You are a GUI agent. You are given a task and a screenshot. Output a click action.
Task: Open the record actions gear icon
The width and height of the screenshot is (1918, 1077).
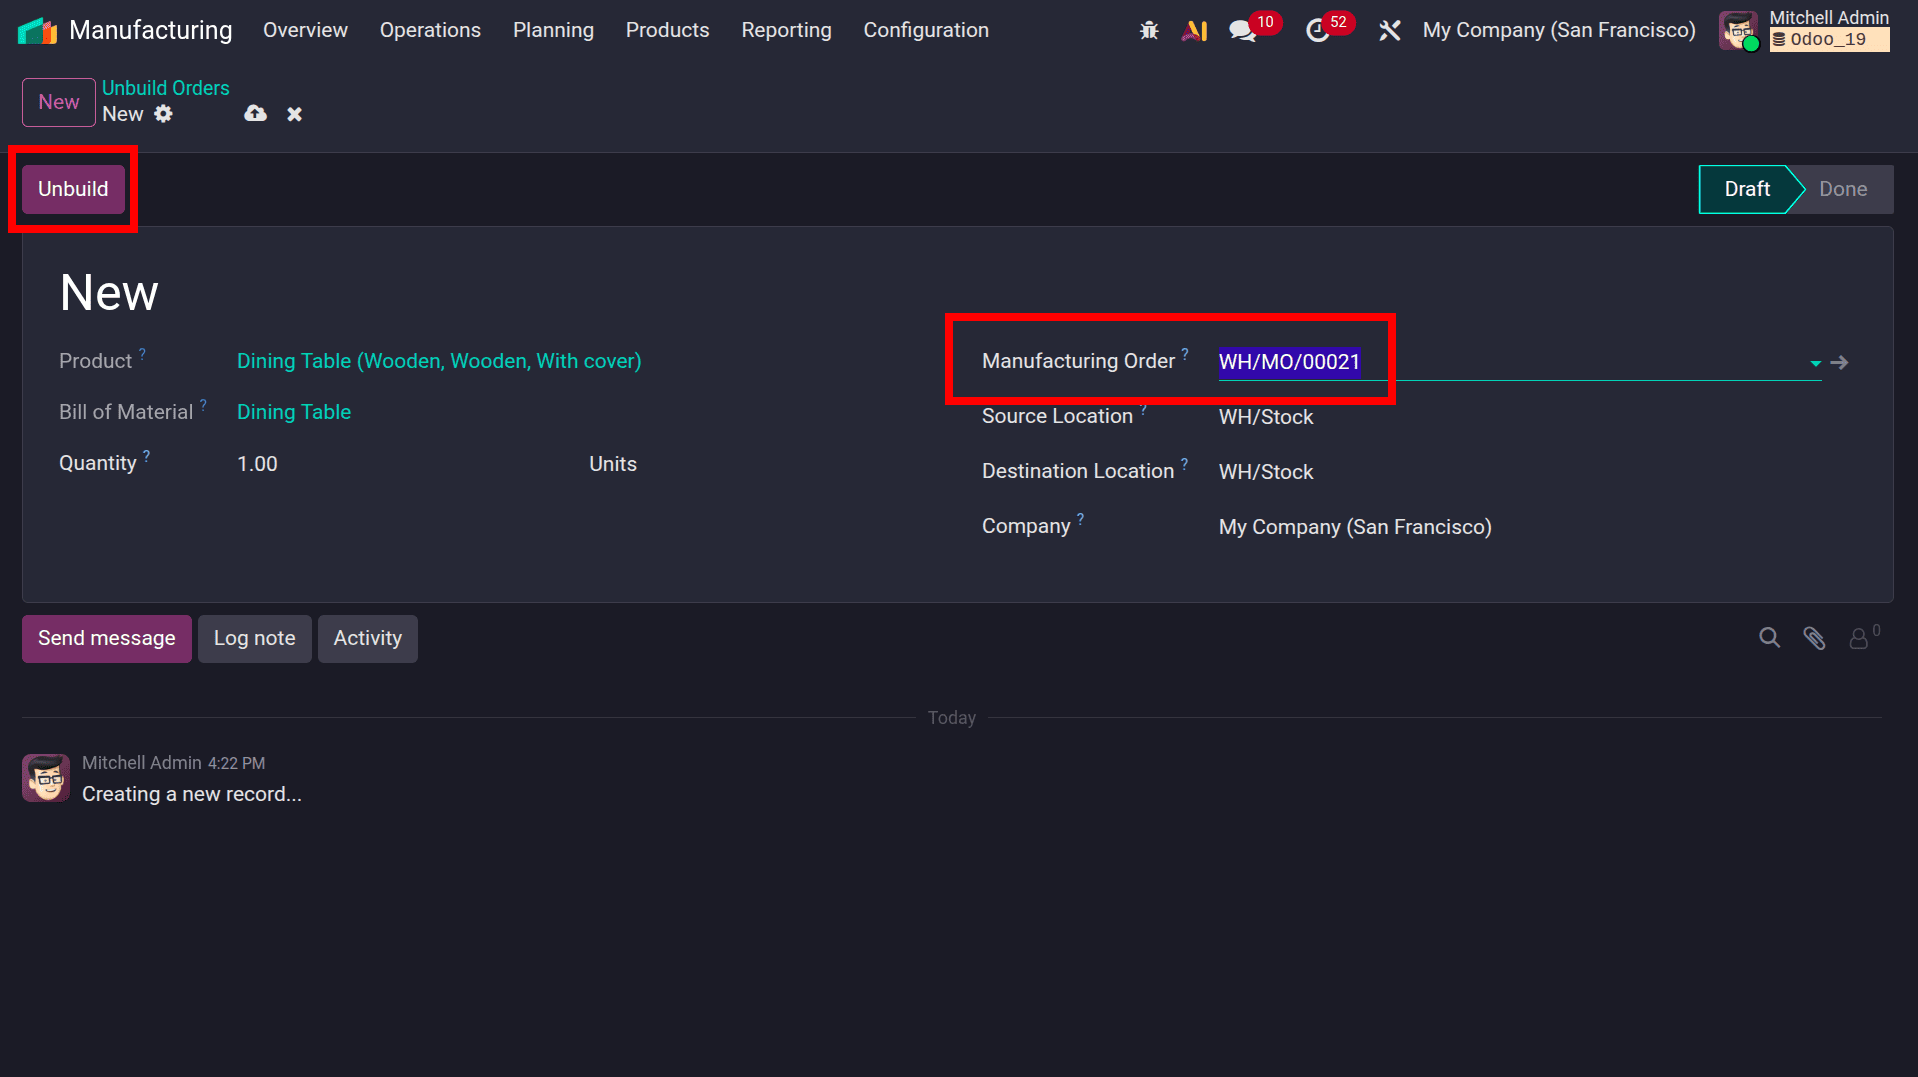tap(163, 114)
